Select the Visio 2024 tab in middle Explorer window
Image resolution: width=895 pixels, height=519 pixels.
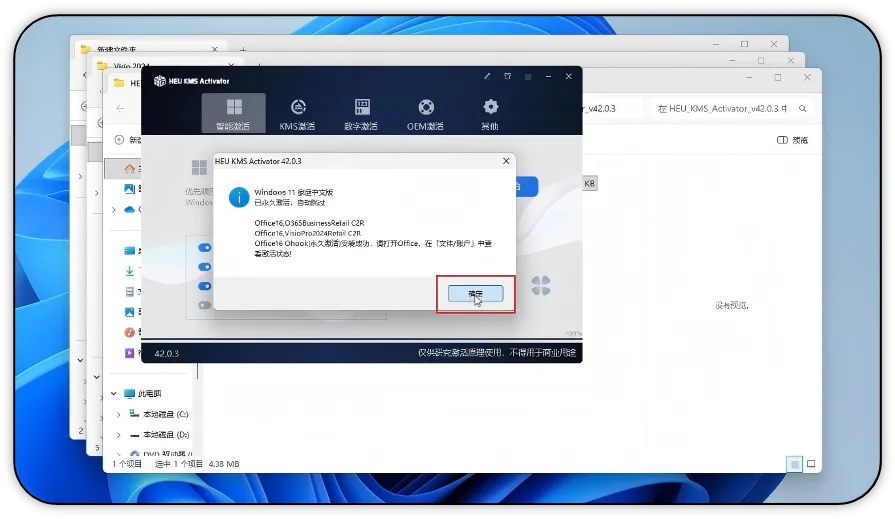(166, 65)
